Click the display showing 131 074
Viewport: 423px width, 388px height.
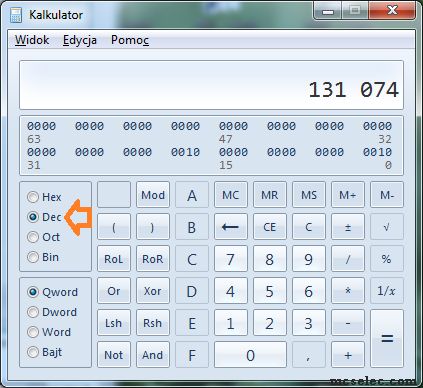[x=211, y=85]
